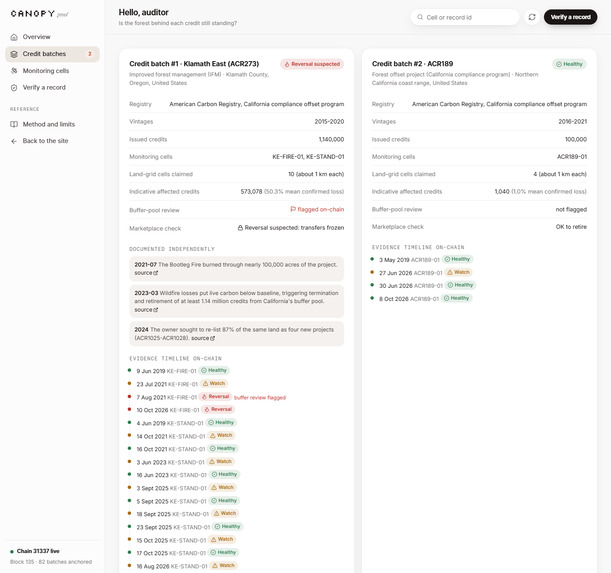Click Healthy badge for 5 Sept 2025

click(x=224, y=500)
